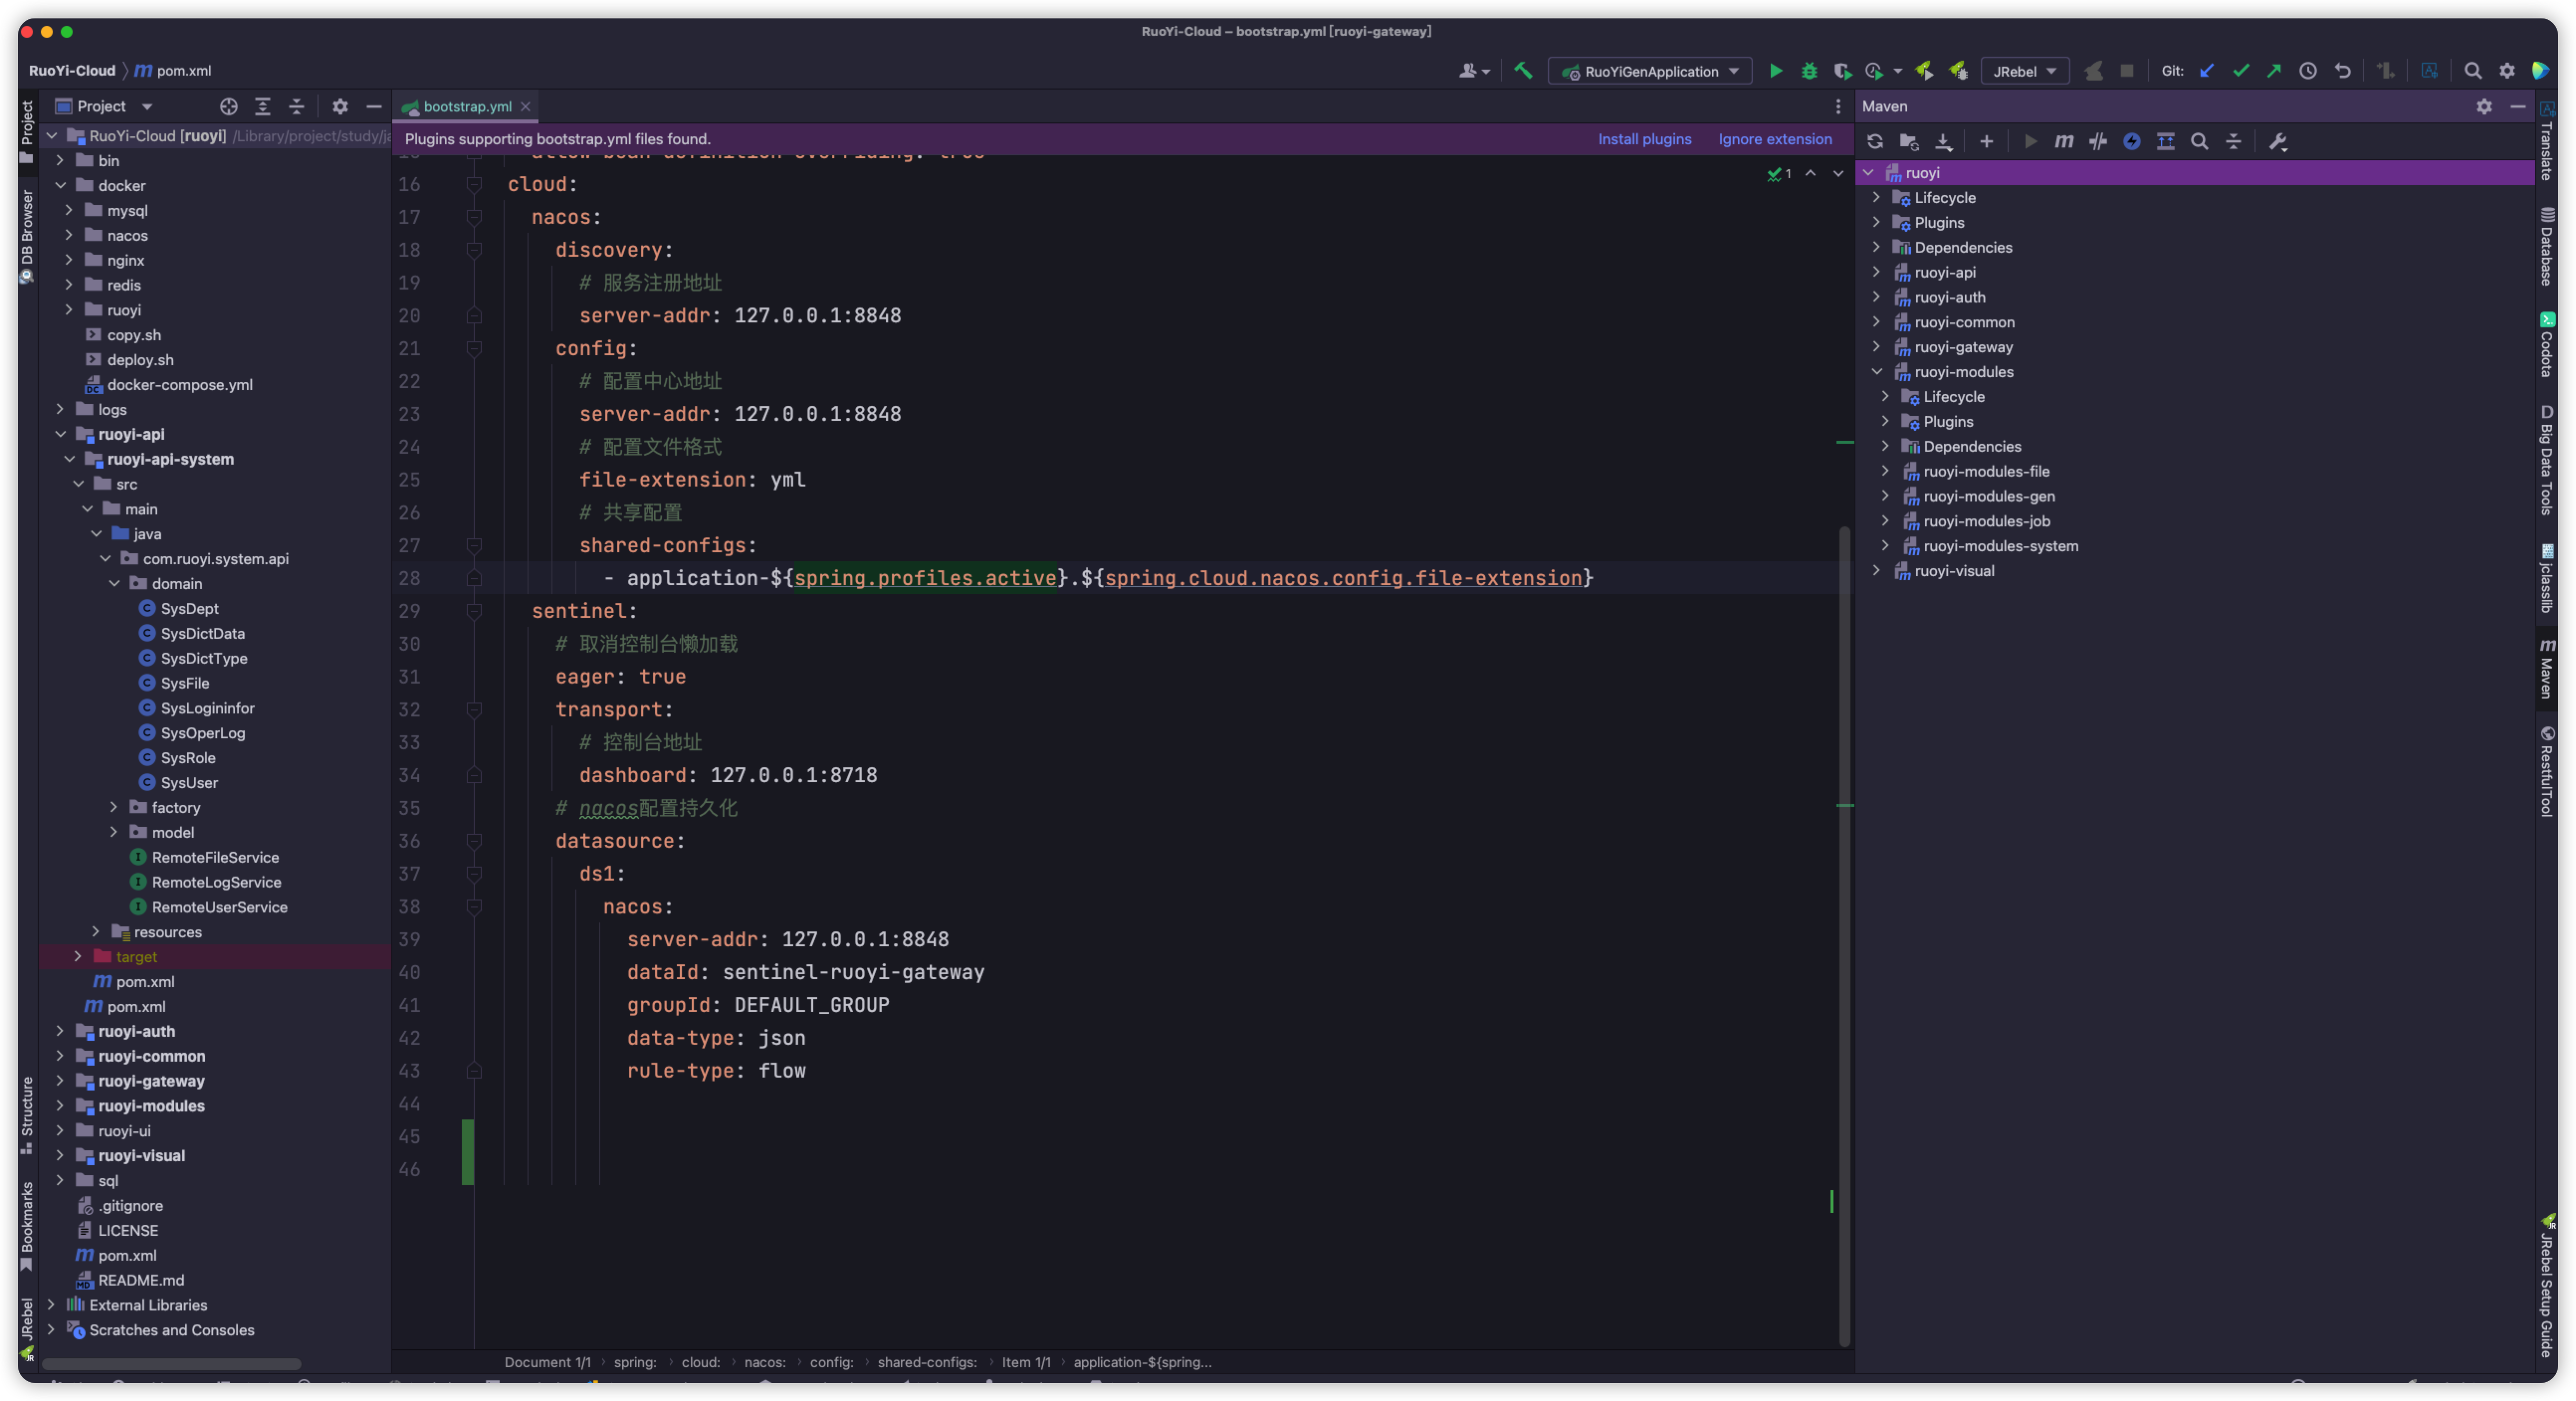Image resolution: width=2576 pixels, height=1401 pixels.
Task: Select the README.md file
Action: tap(141, 1280)
